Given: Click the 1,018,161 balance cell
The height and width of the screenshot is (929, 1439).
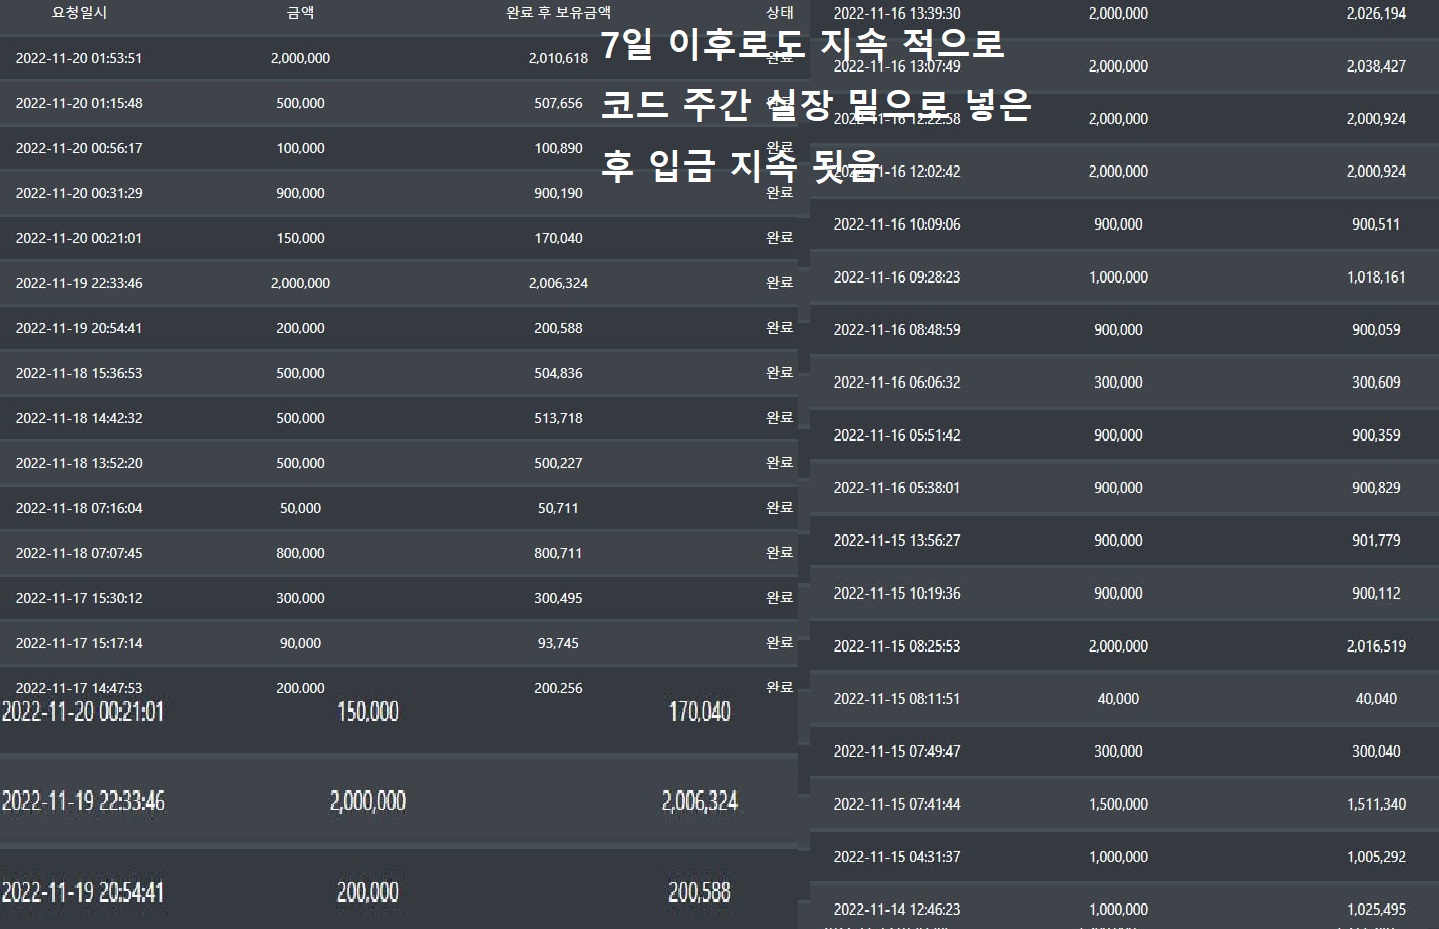Looking at the screenshot, I should [1375, 277].
